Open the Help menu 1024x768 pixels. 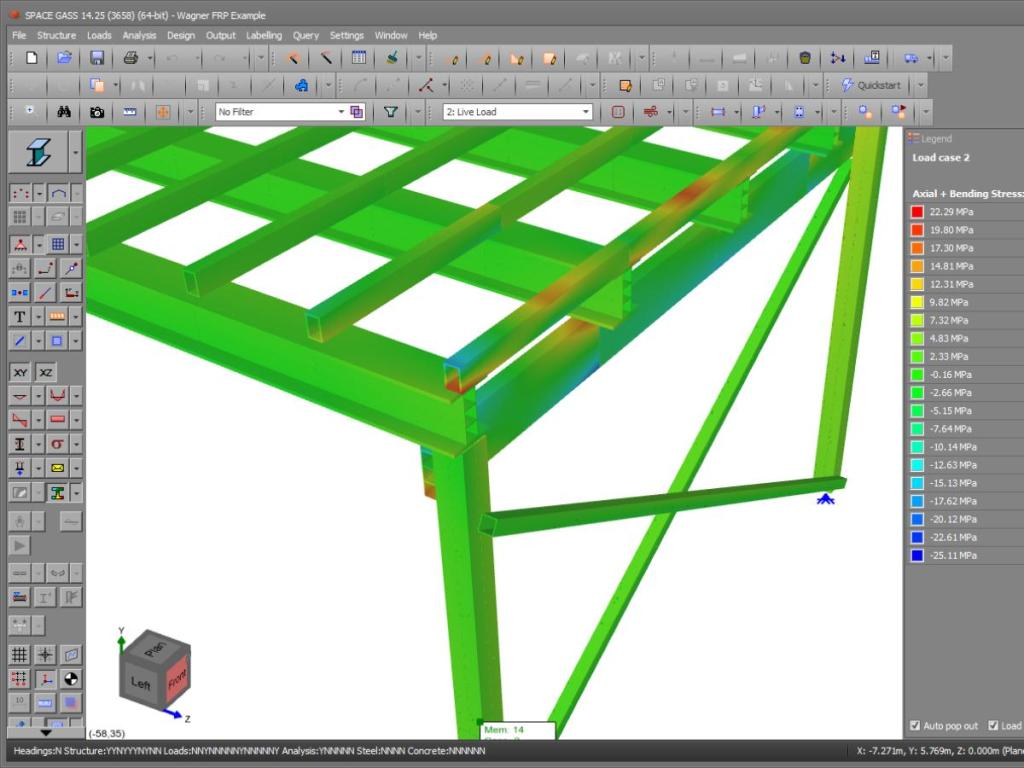pyautogui.click(x=428, y=35)
